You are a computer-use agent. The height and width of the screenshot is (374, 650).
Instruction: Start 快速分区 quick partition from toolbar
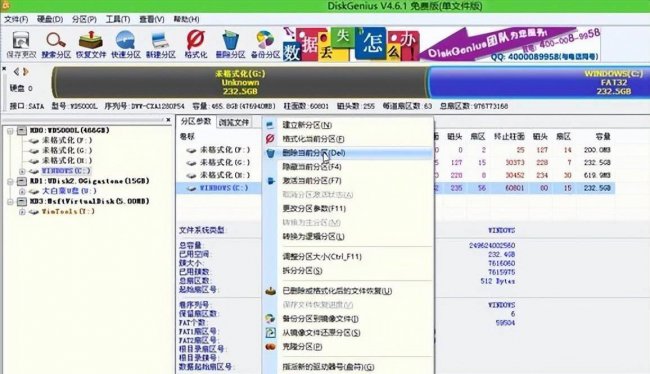pyautogui.click(x=126, y=44)
